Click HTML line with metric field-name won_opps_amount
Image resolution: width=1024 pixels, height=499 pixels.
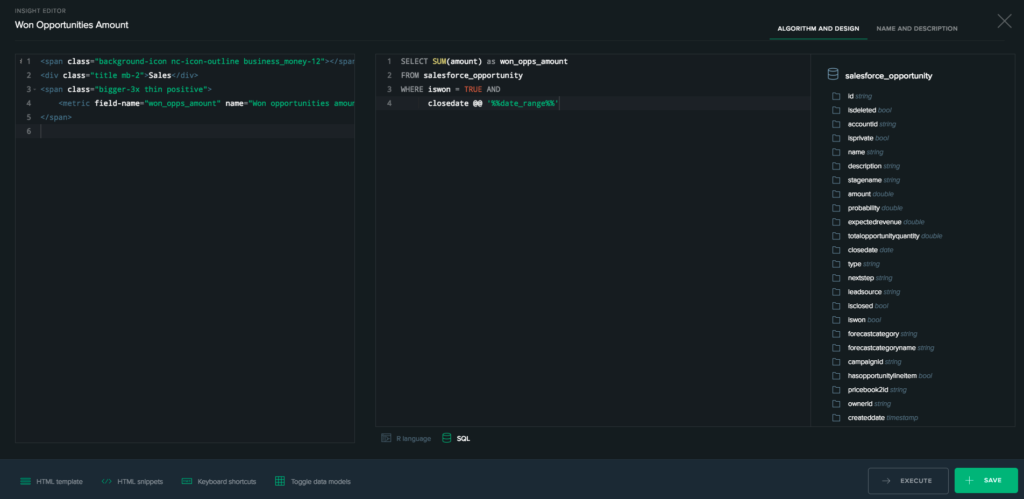click(x=206, y=103)
